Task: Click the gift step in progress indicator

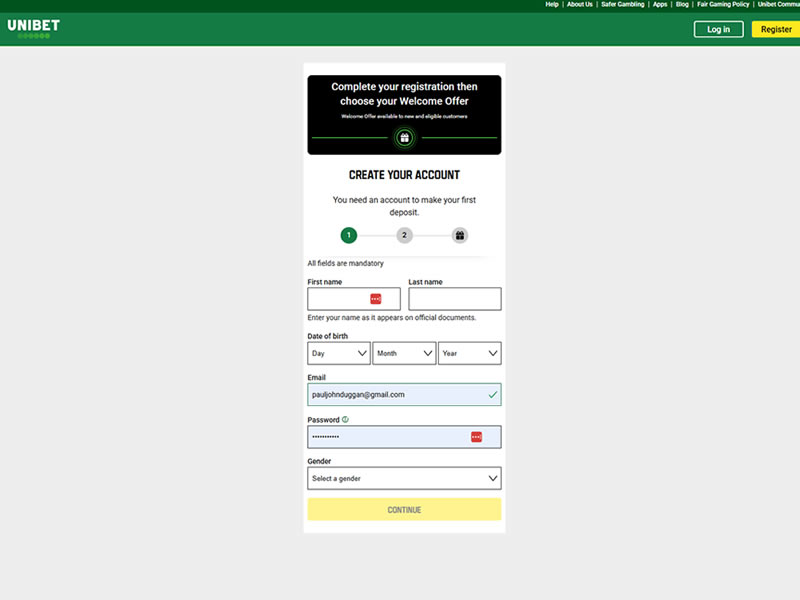Action: point(460,236)
